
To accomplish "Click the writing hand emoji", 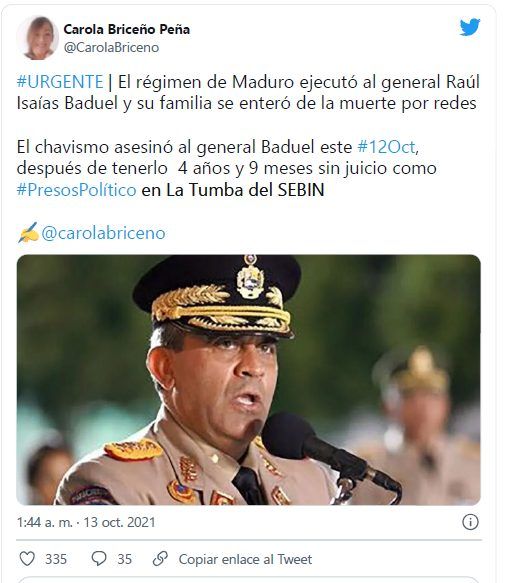I will pyautogui.click(x=28, y=233).
